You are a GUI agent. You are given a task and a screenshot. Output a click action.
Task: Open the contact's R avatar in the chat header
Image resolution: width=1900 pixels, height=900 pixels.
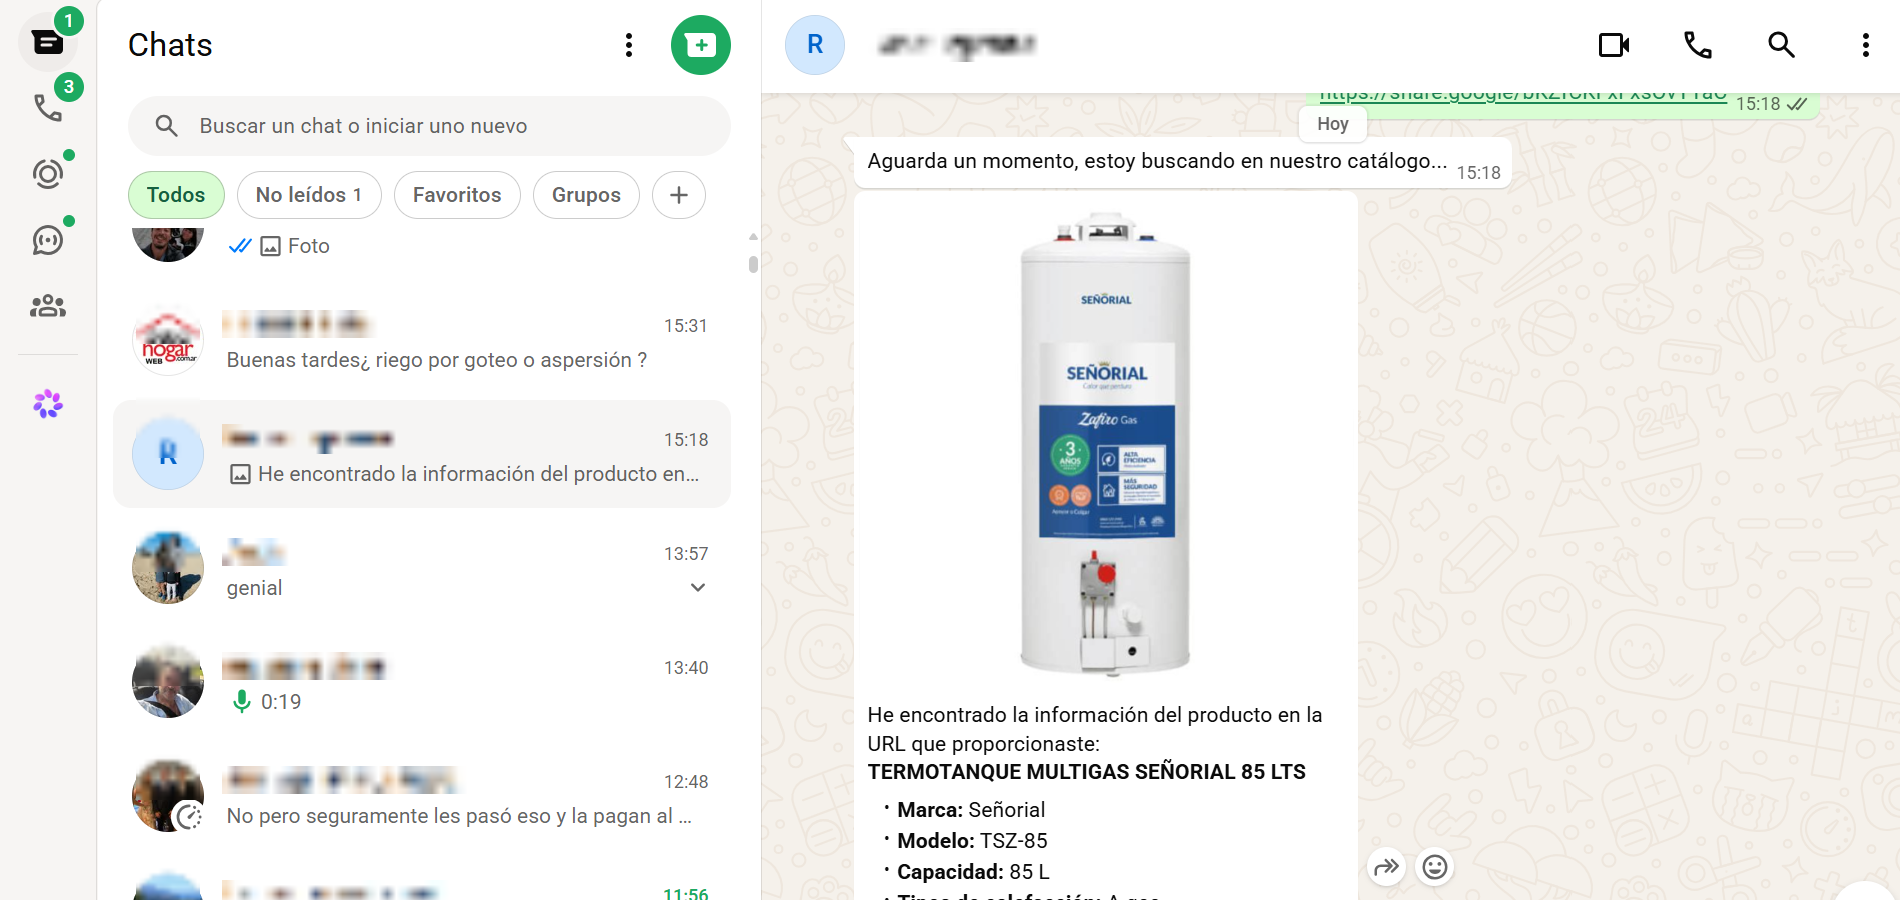[815, 45]
